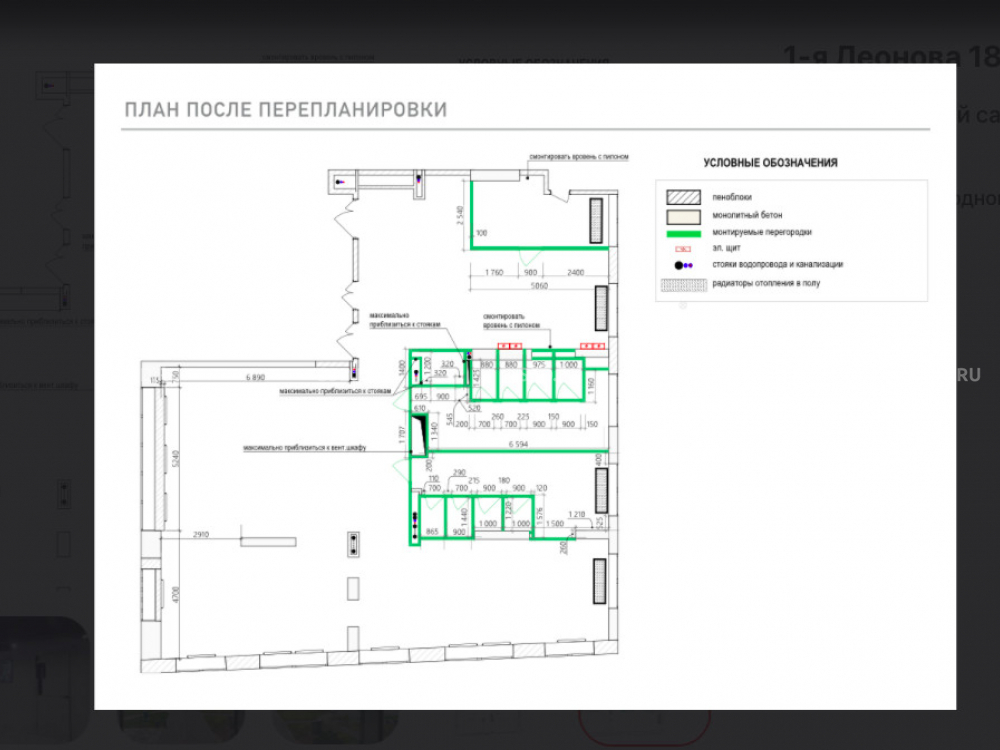1000x750 pixels.
Task: Click the dimmed RU text behind the overlay
Action: pyautogui.click(x=968, y=375)
